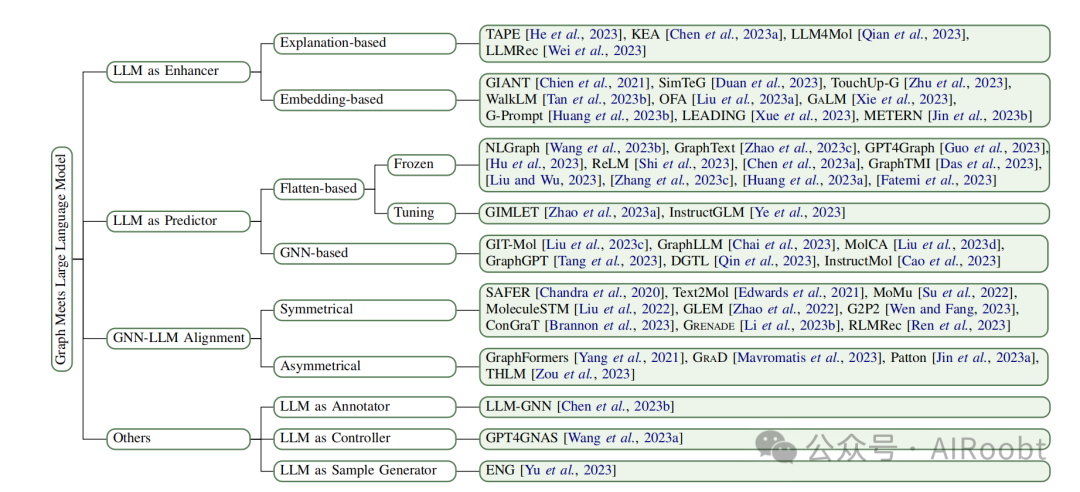Click the Jin et al., 2023b citation for METERN
The width and height of the screenshot is (1080, 492).
click(x=980, y=116)
